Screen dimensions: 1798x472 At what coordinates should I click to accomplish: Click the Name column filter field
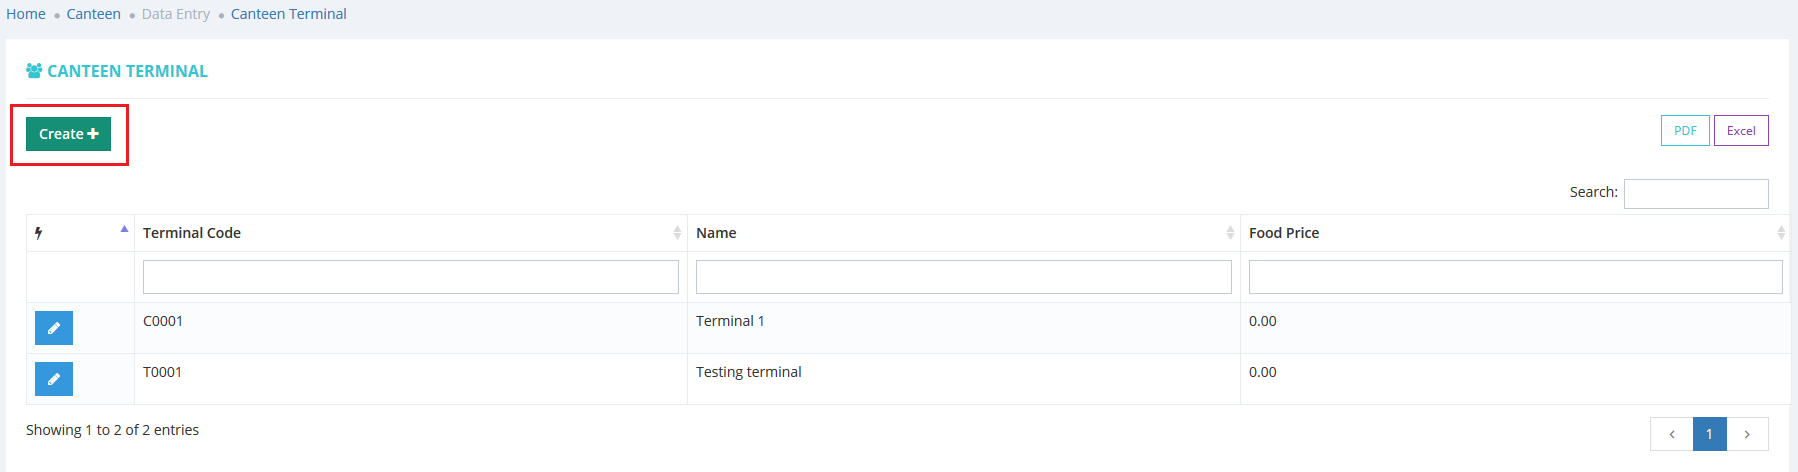coord(963,277)
